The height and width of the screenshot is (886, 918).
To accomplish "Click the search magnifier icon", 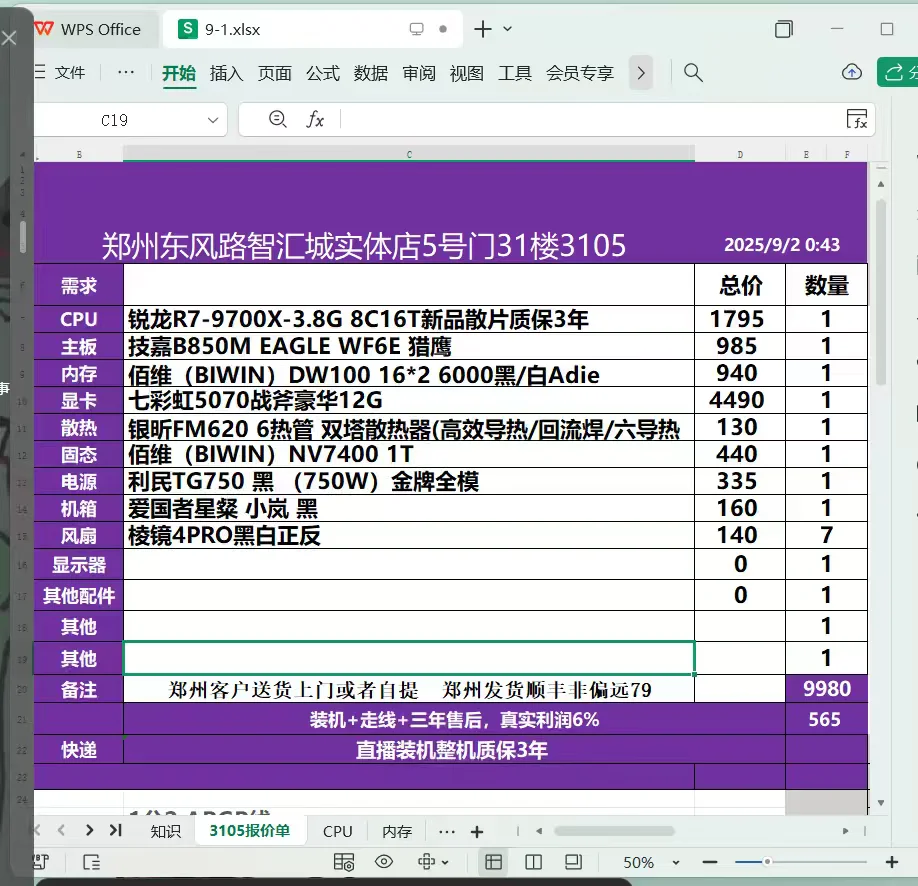I will (x=693, y=73).
